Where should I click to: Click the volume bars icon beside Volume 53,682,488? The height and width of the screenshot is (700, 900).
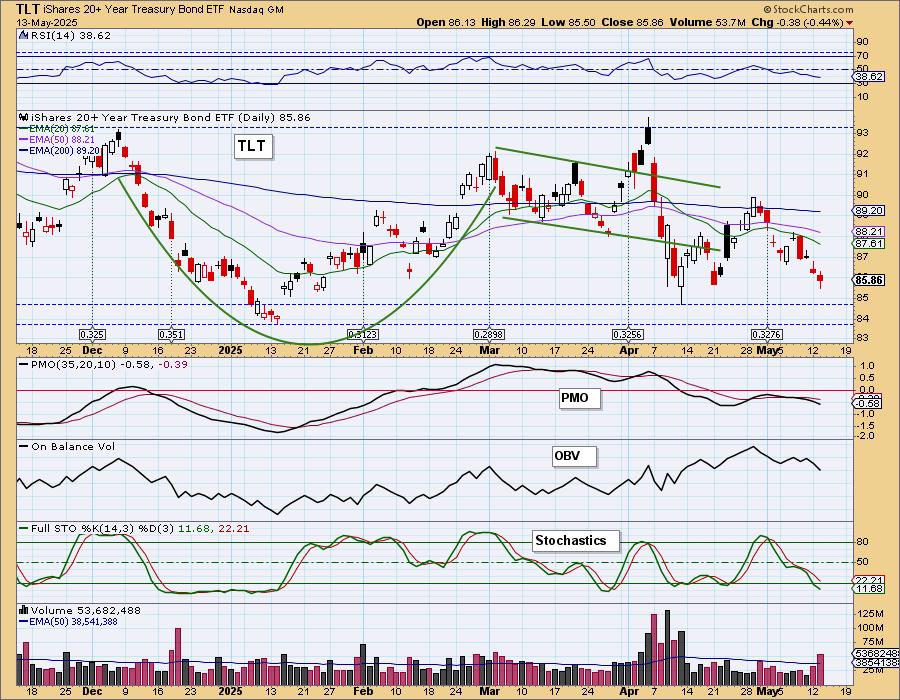coord(24,610)
